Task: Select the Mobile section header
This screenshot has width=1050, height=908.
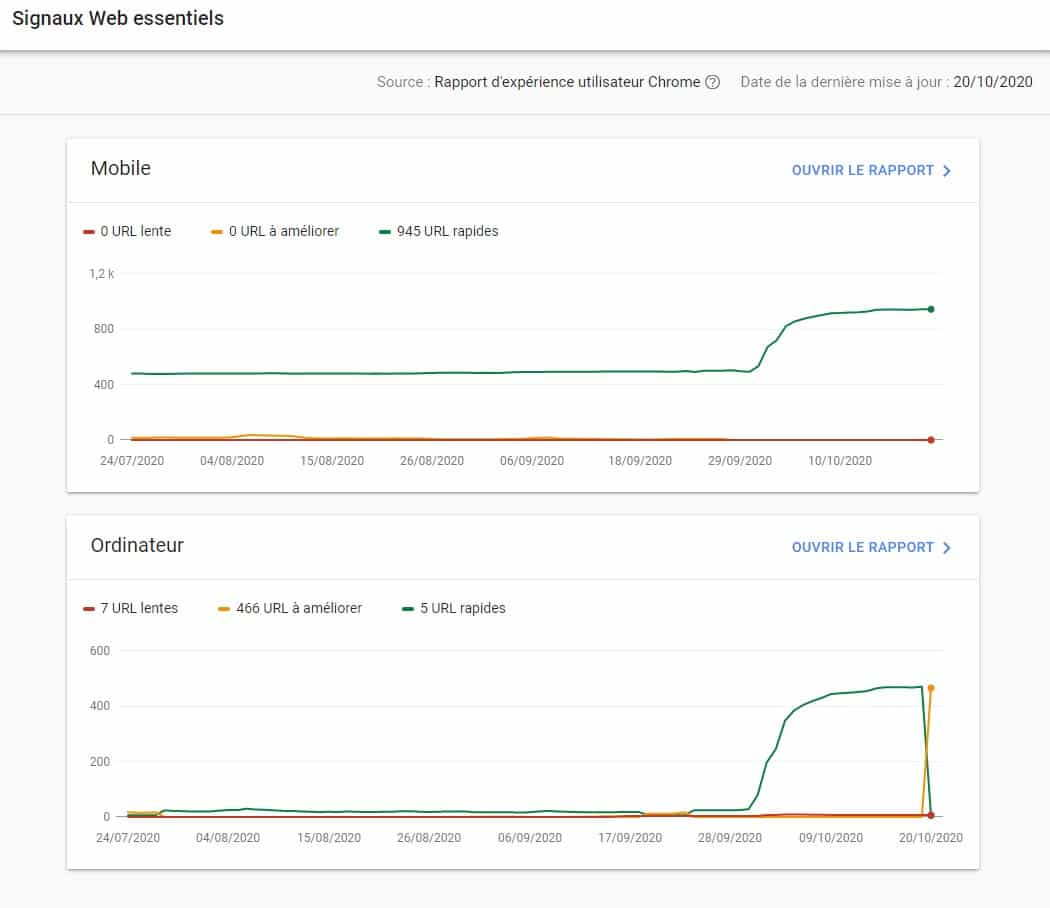Action: tap(121, 168)
